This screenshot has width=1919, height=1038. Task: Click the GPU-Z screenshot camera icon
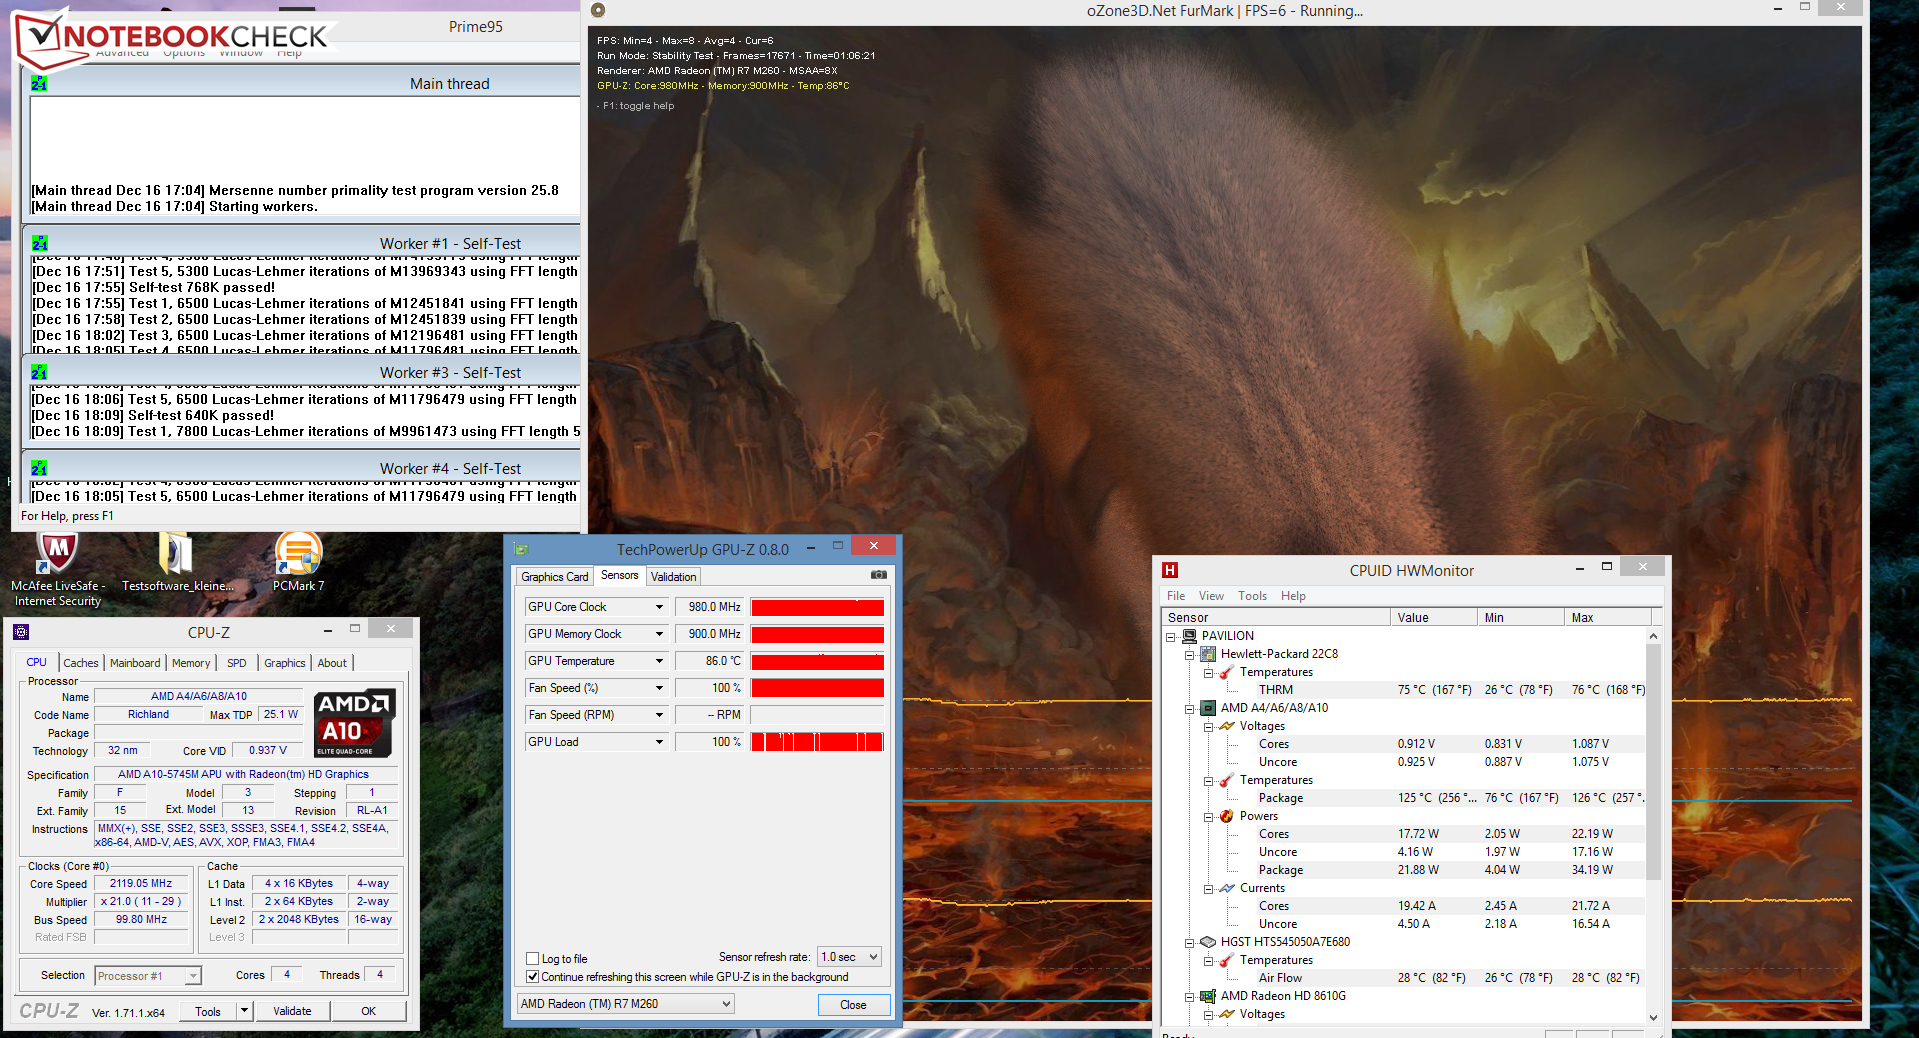click(x=879, y=575)
